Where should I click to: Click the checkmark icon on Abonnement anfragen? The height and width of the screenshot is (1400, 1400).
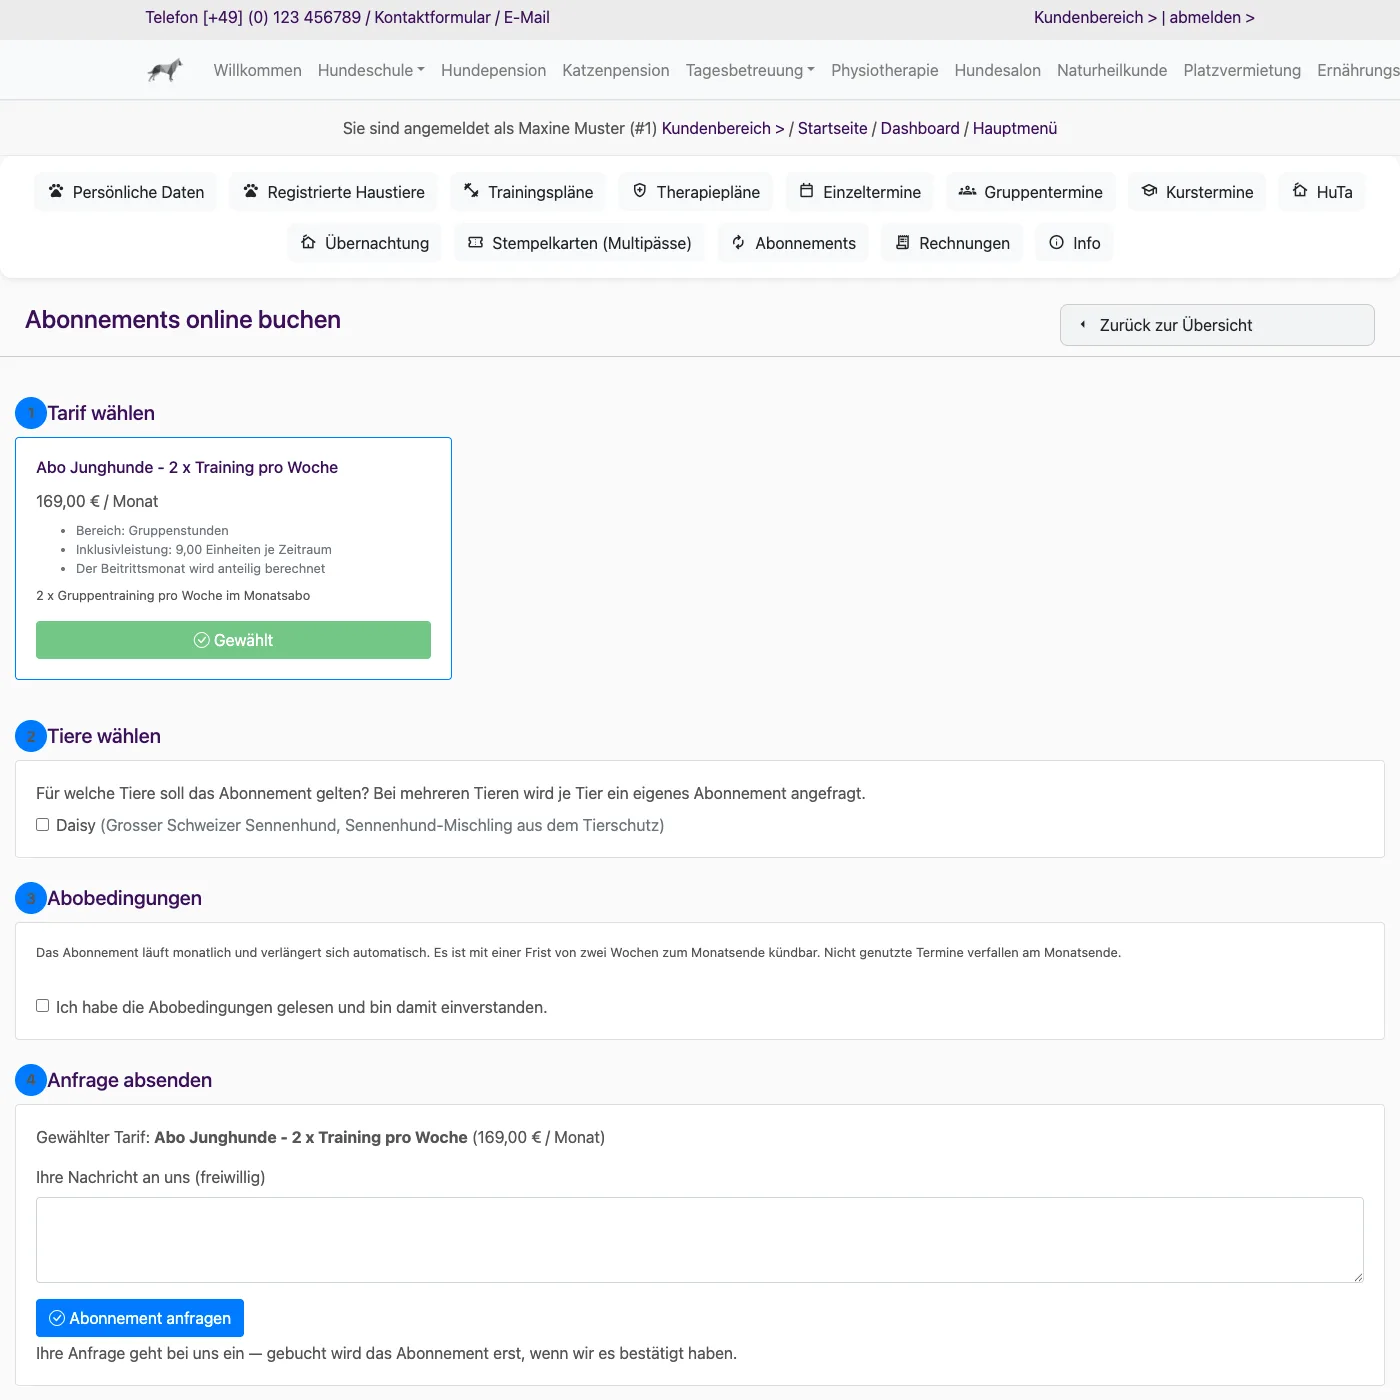point(57,1318)
